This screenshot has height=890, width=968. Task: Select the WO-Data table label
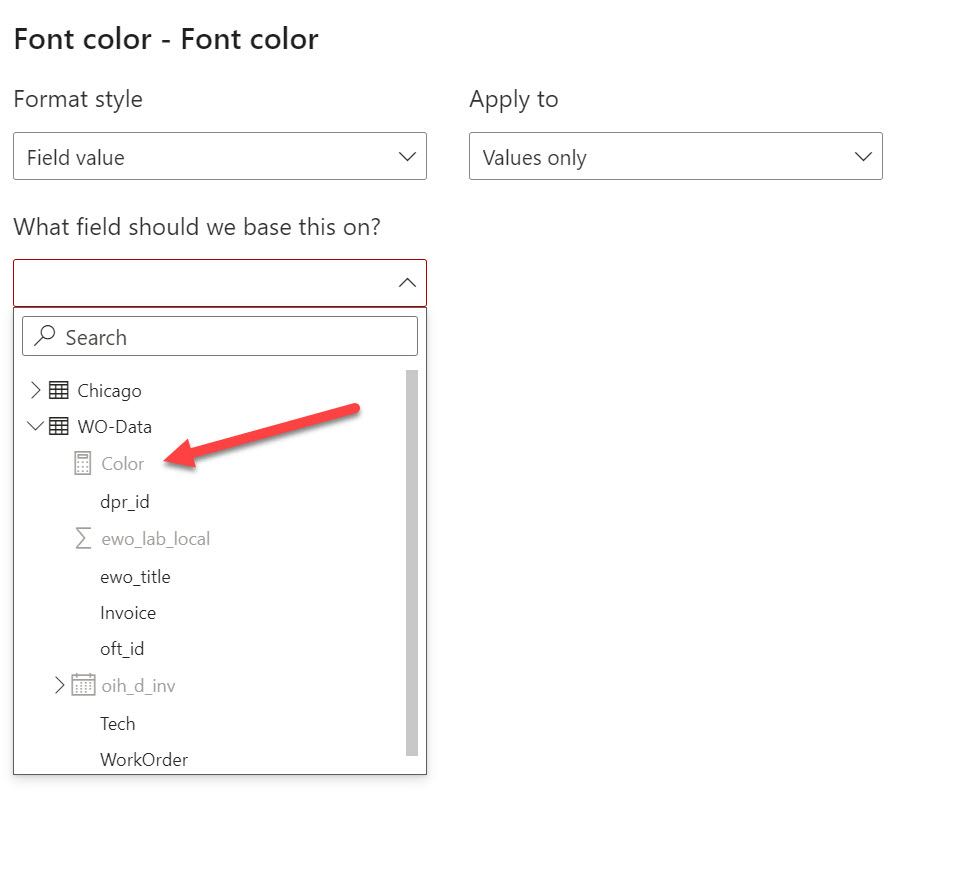114,426
